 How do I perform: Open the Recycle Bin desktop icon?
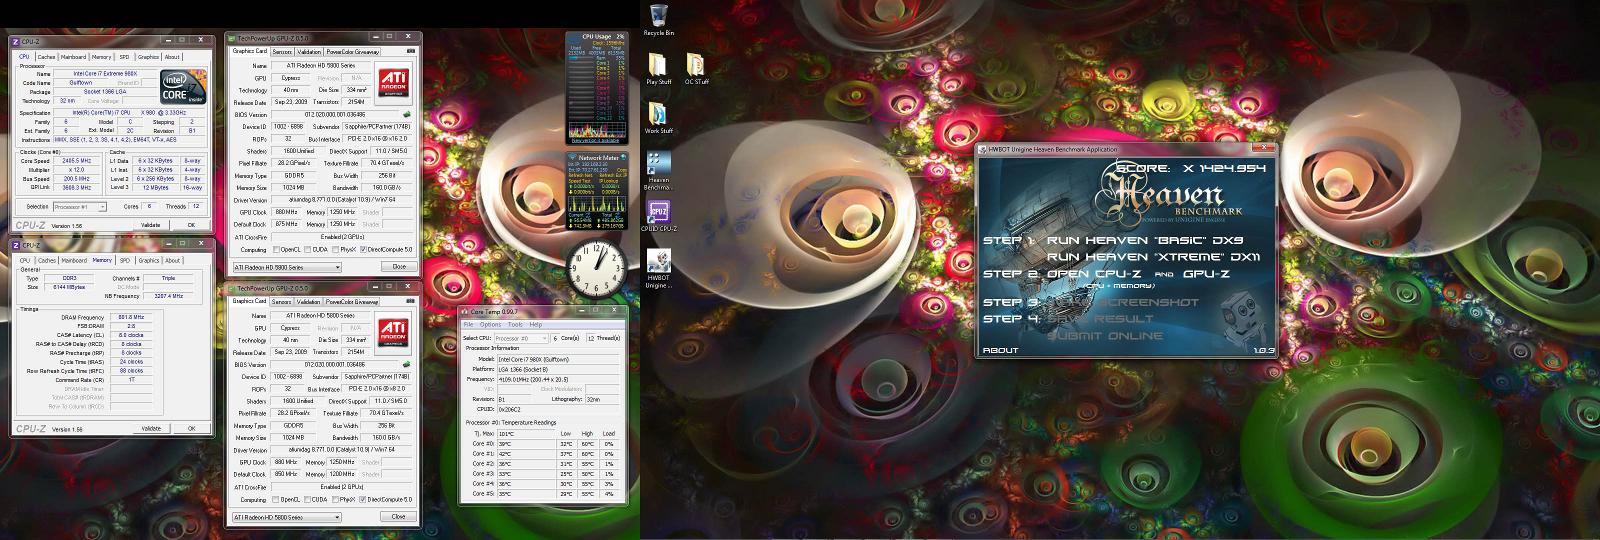(x=659, y=19)
